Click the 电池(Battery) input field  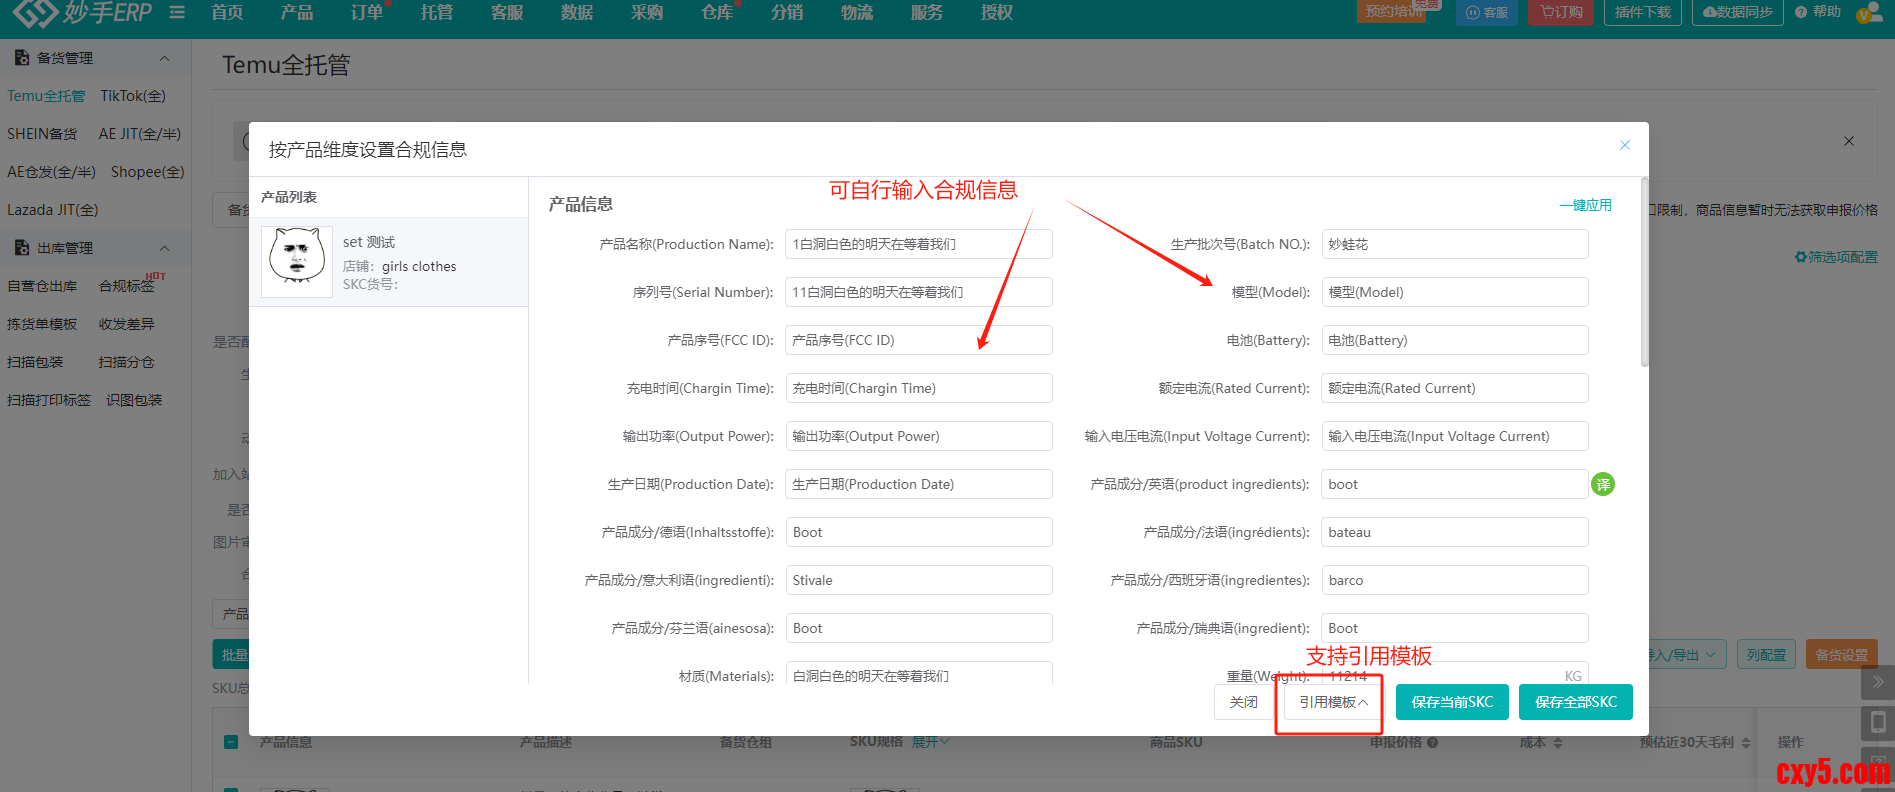tap(1455, 340)
